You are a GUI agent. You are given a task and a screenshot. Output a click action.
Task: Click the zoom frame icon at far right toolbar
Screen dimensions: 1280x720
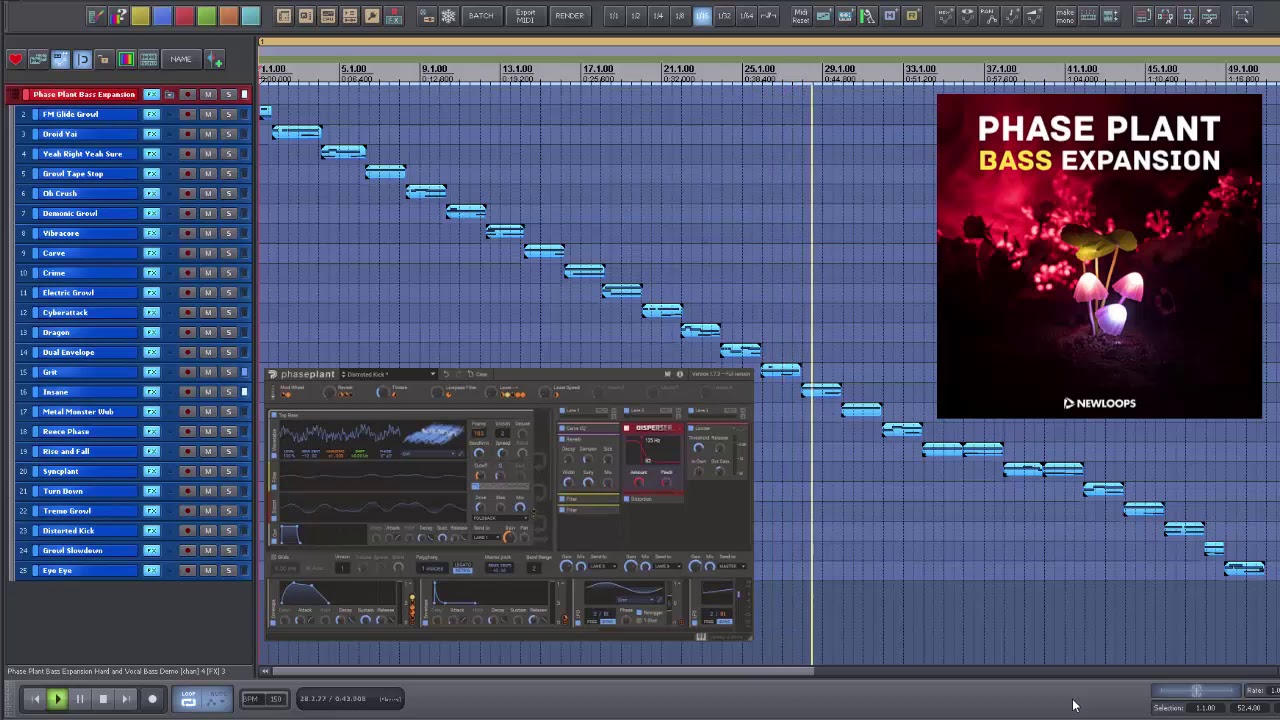1242,16
